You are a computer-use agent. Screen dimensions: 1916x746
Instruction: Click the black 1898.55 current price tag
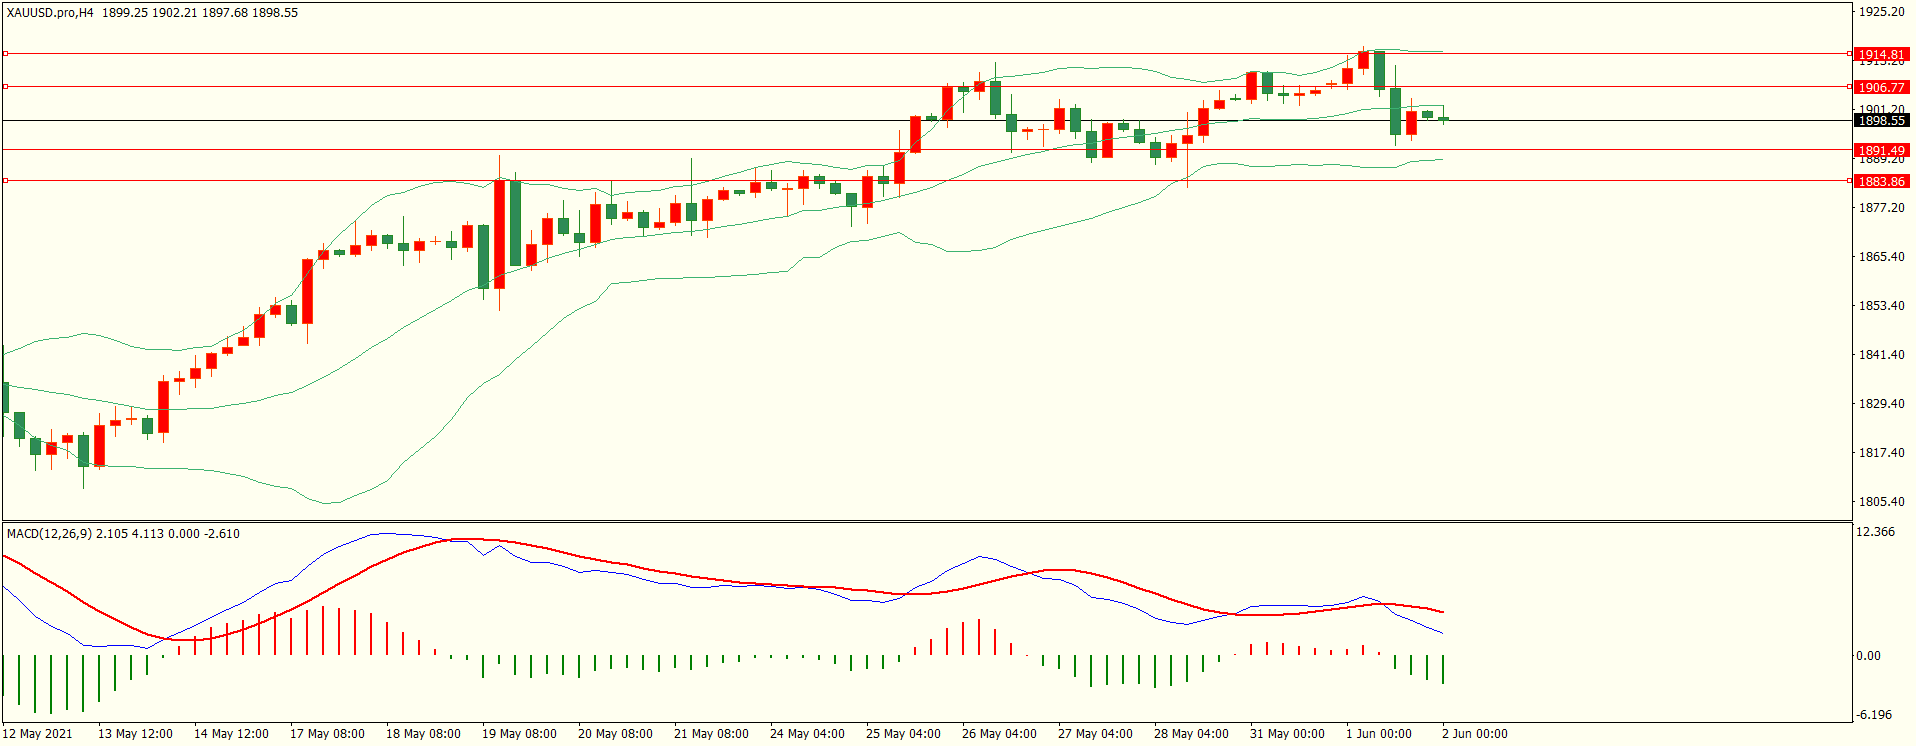coord(1881,121)
